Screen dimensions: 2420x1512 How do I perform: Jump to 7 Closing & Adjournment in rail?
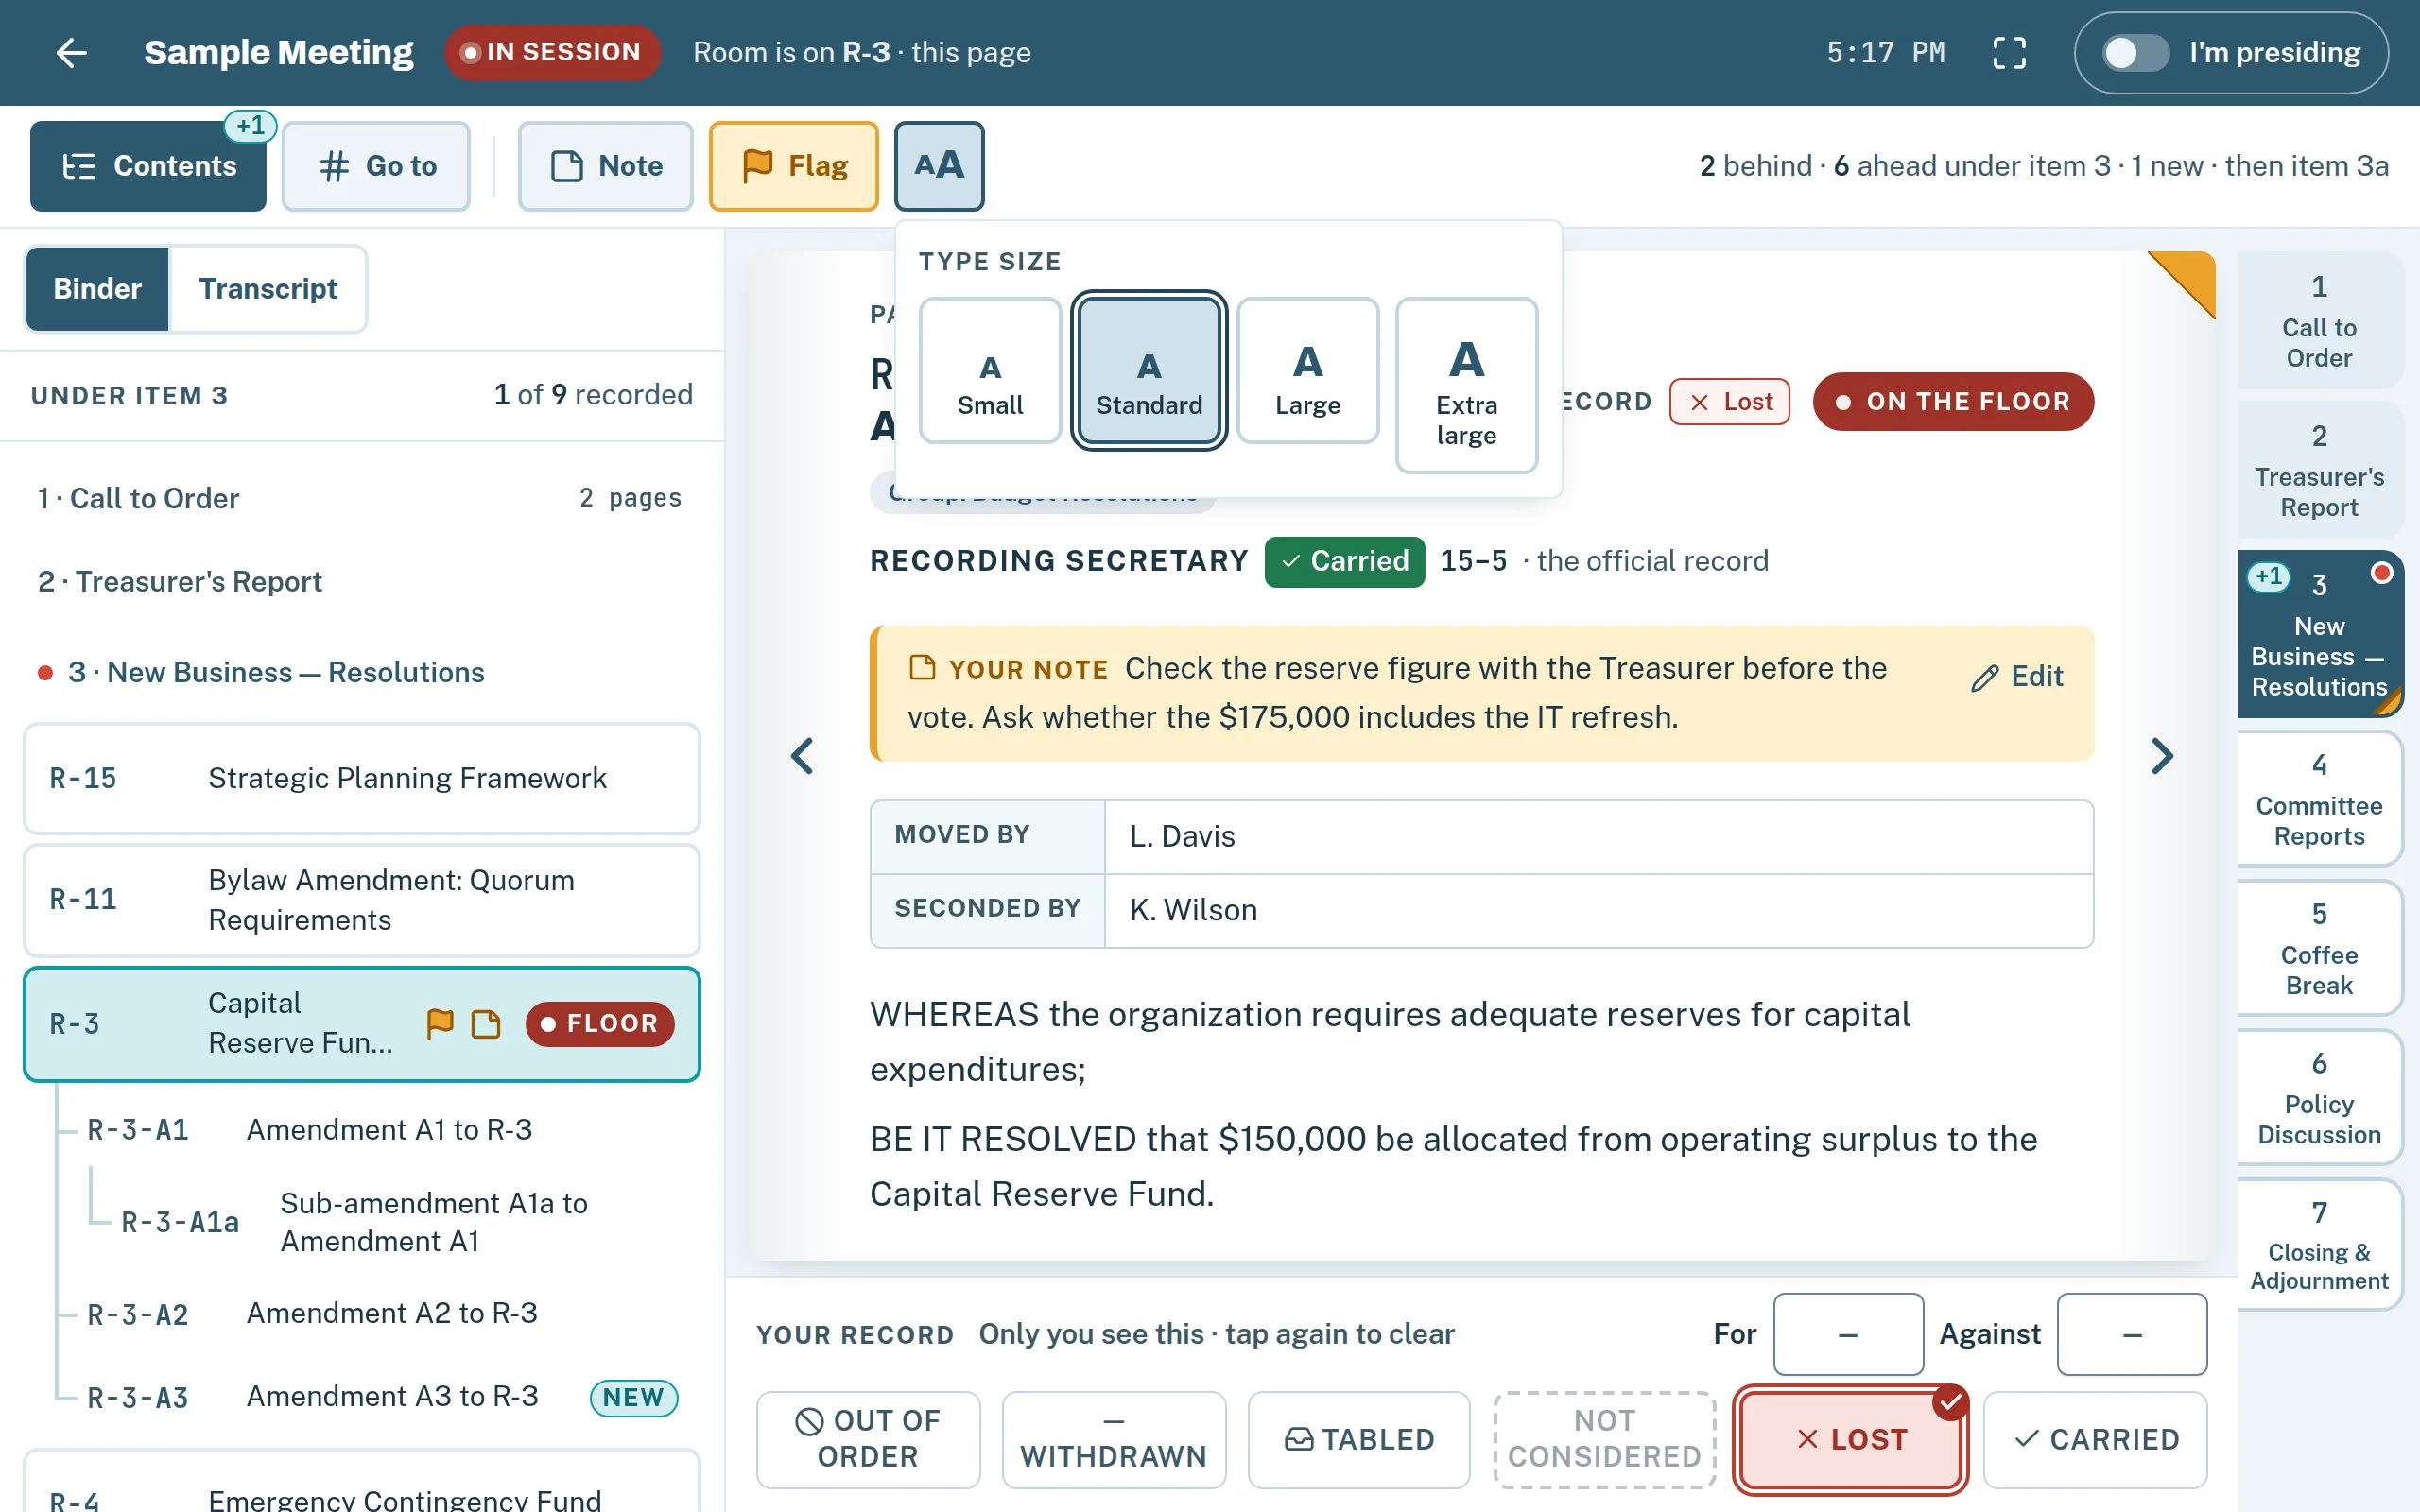pyautogui.click(x=2319, y=1245)
